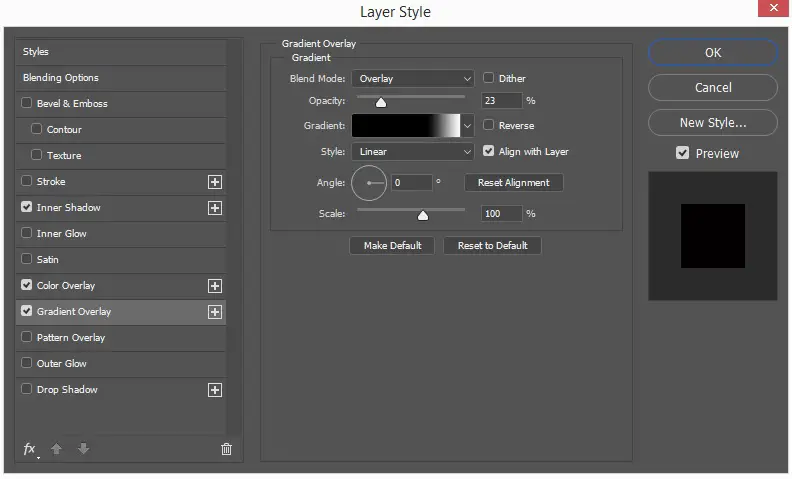792x479 pixels.
Task: Click the Opacity slider handle
Action: 381,103
